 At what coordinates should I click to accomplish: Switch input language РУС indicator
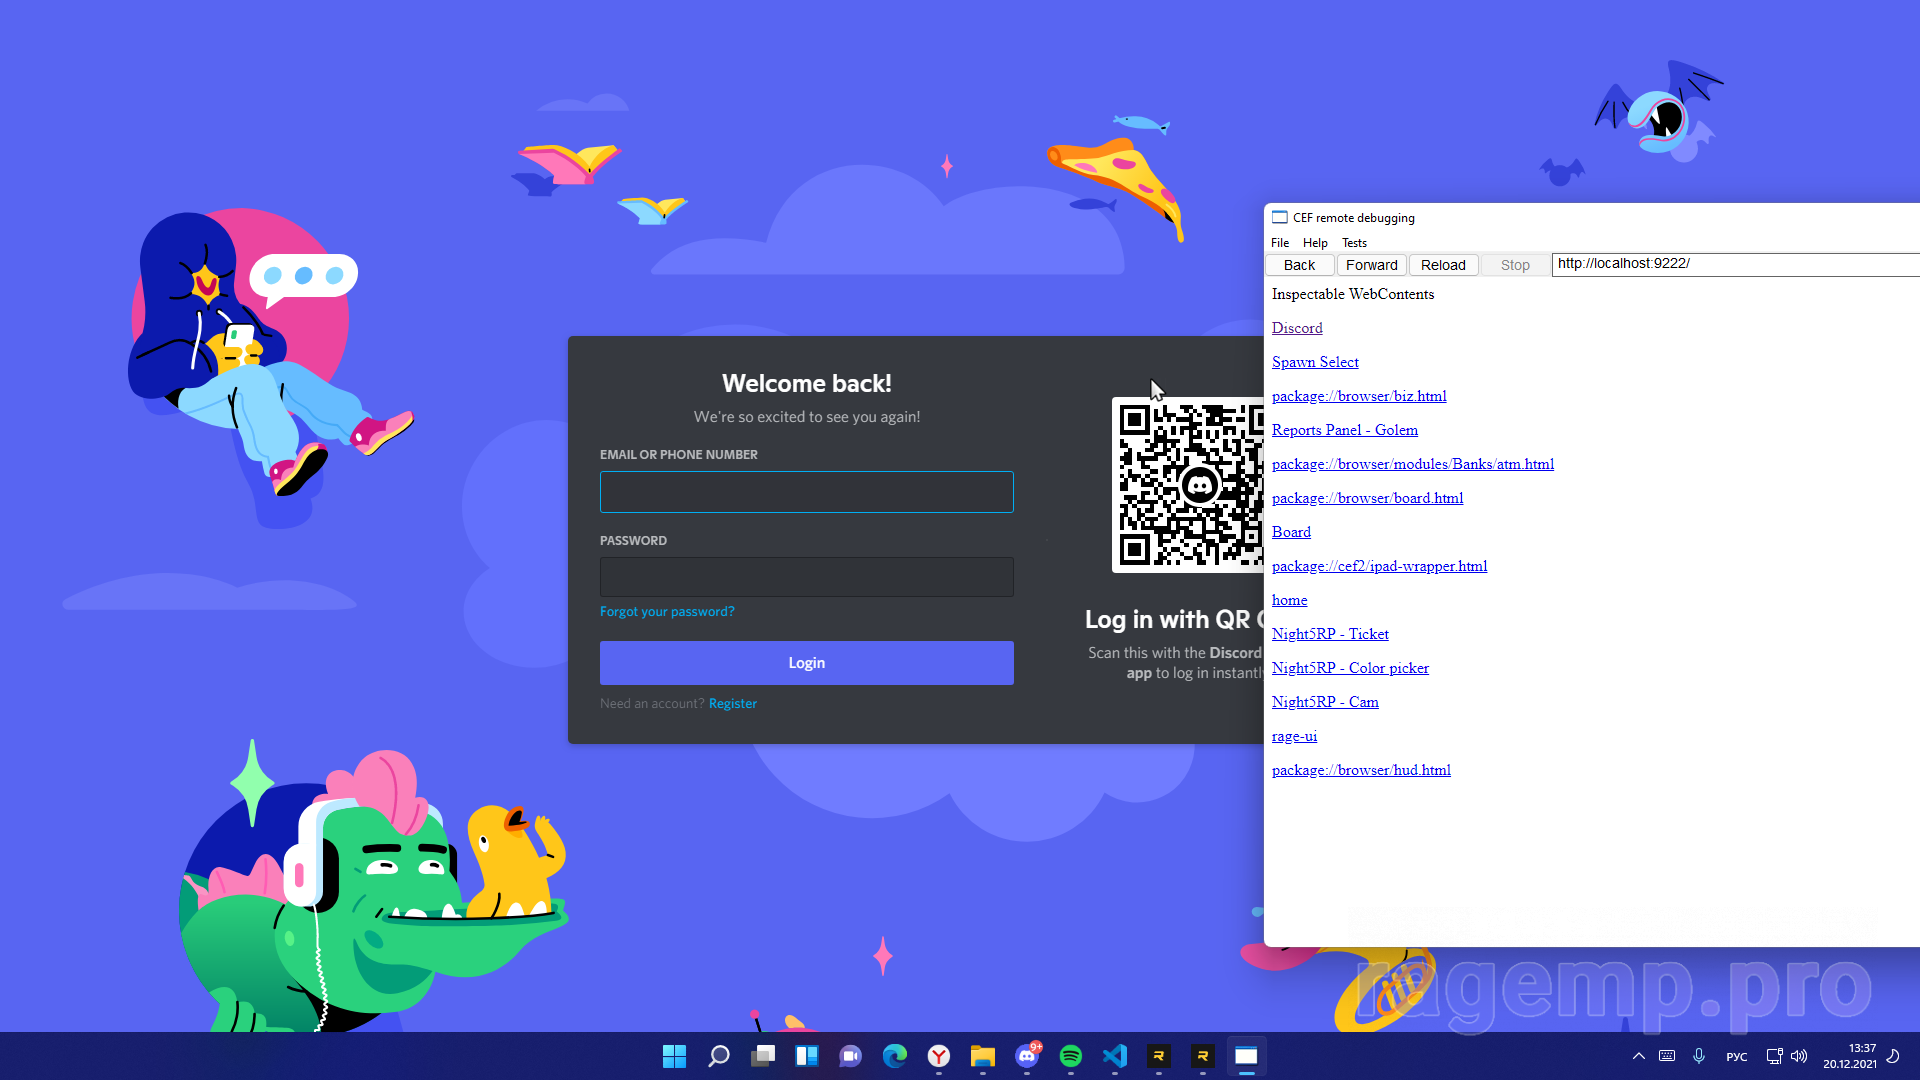coord(1737,1057)
